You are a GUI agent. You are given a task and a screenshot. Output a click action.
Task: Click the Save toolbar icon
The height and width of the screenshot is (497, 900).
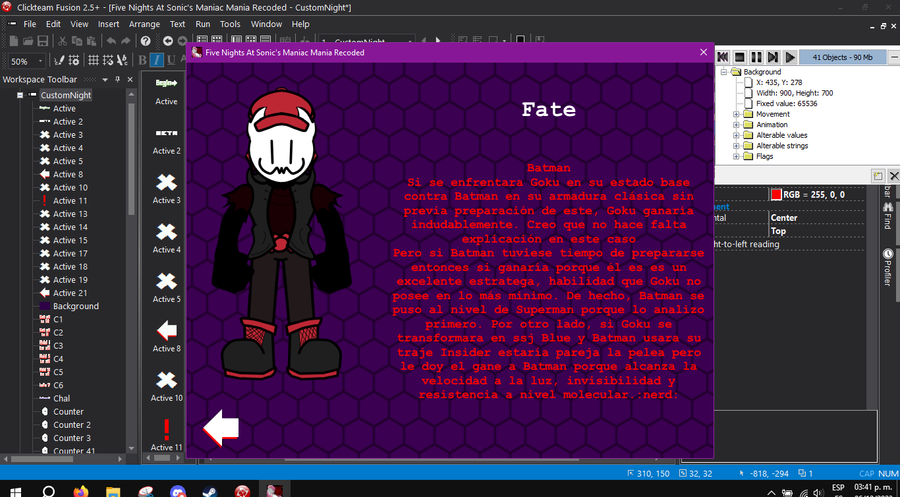[42, 41]
